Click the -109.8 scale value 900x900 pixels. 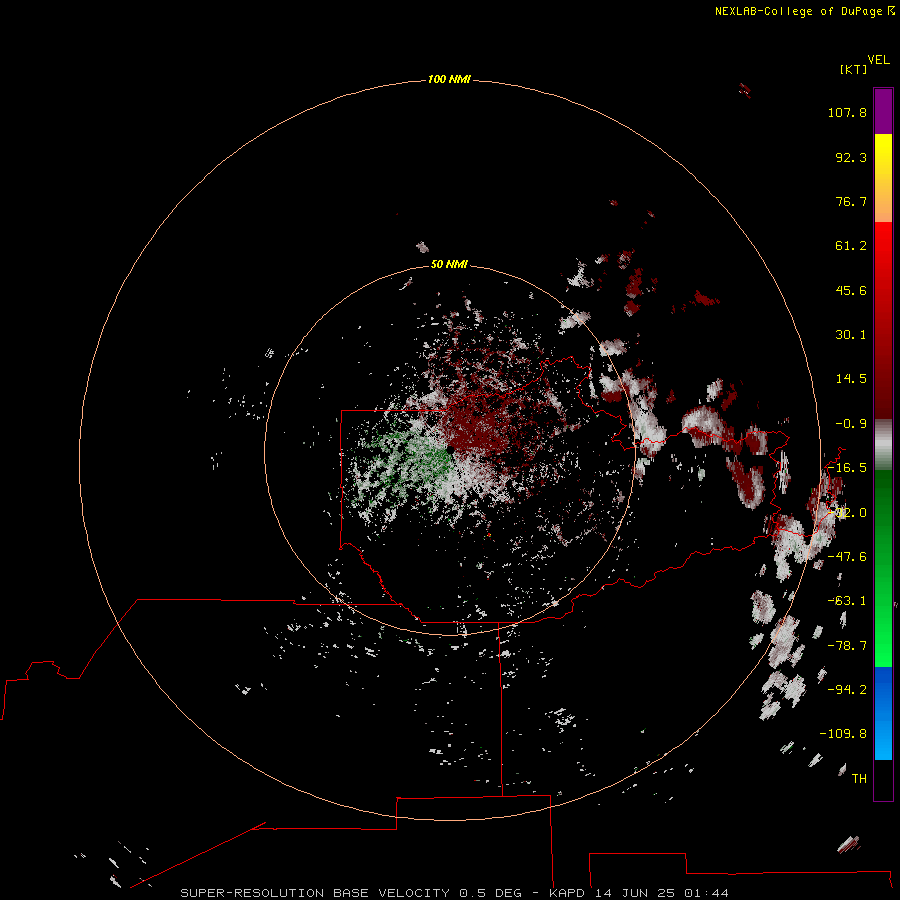click(x=843, y=734)
